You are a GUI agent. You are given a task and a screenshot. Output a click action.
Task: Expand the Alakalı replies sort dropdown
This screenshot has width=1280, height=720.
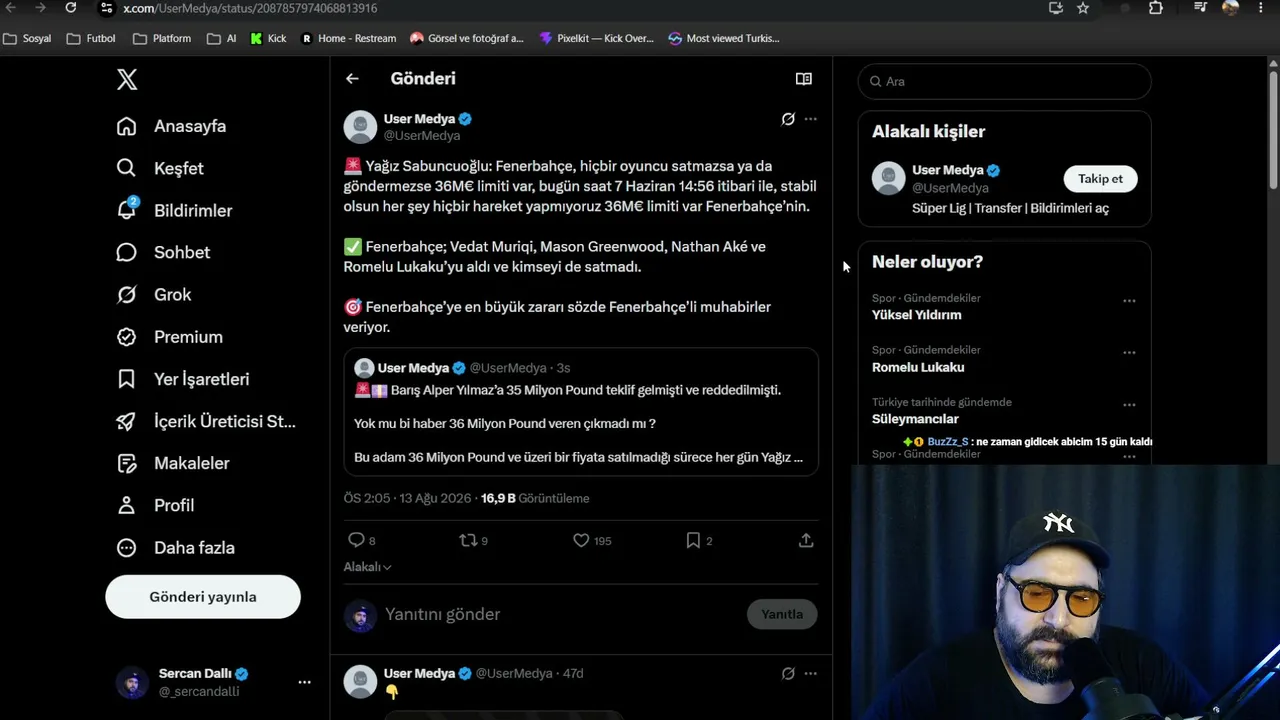[368, 567]
